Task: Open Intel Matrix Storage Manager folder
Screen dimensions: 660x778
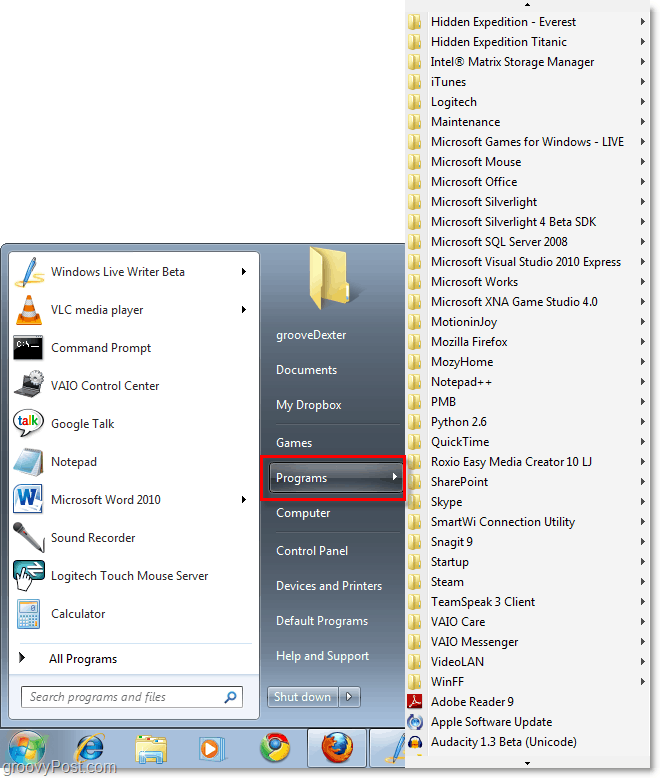Action: 528,62
